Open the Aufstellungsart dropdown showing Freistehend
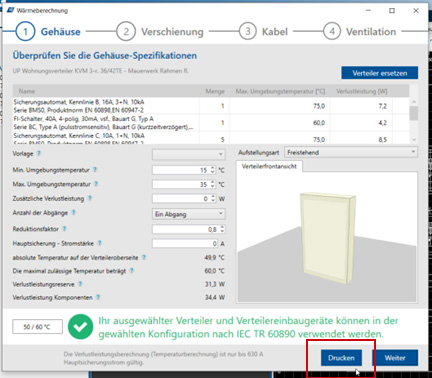This screenshot has height=378, width=432. pyautogui.click(x=351, y=152)
